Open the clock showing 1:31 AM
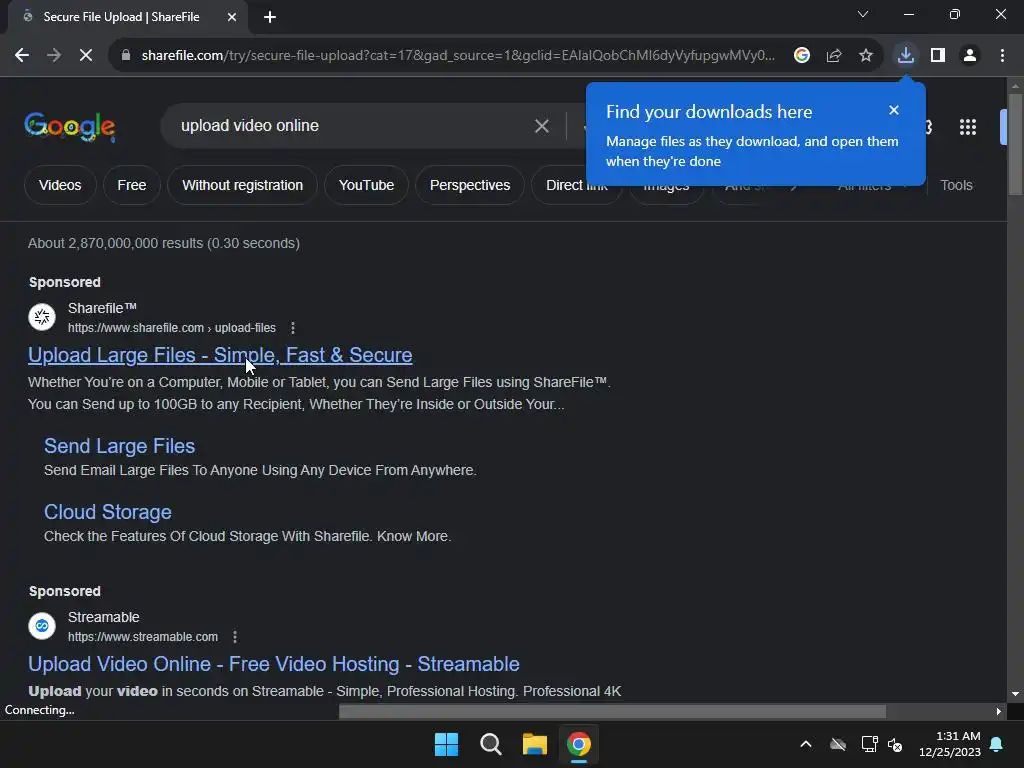1024x768 pixels. [950, 744]
